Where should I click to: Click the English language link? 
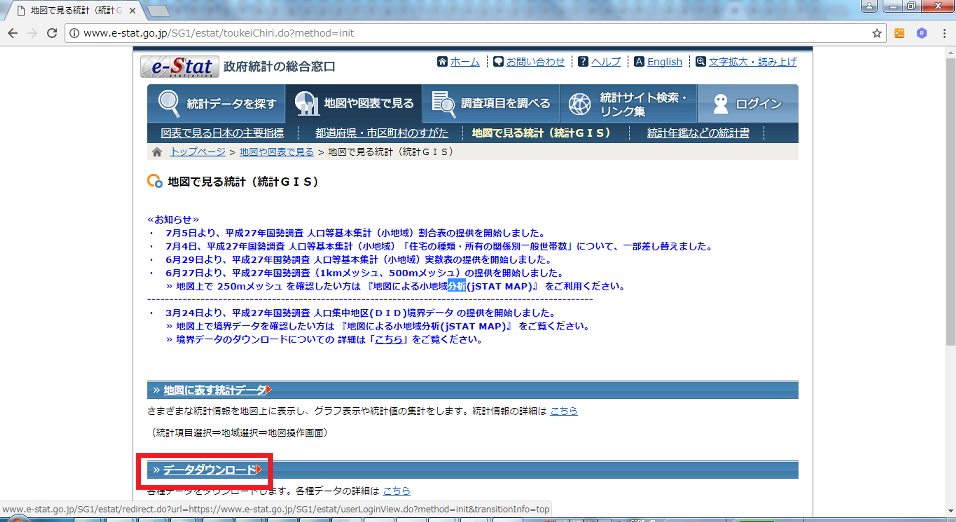click(664, 62)
